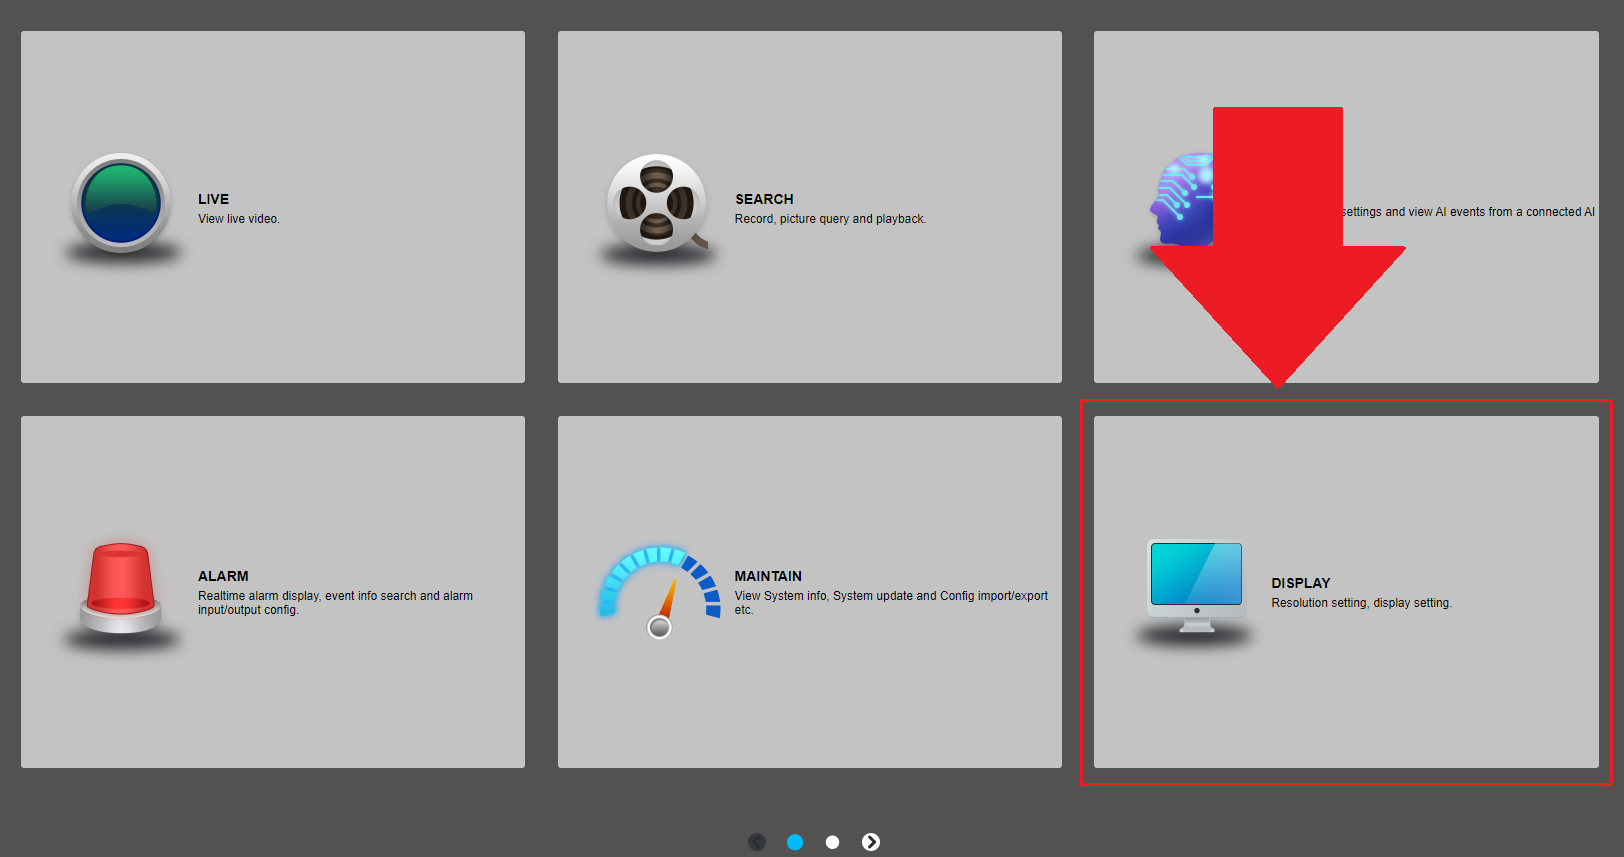Switch to the white second page dot
1624x857 pixels.
(832, 842)
